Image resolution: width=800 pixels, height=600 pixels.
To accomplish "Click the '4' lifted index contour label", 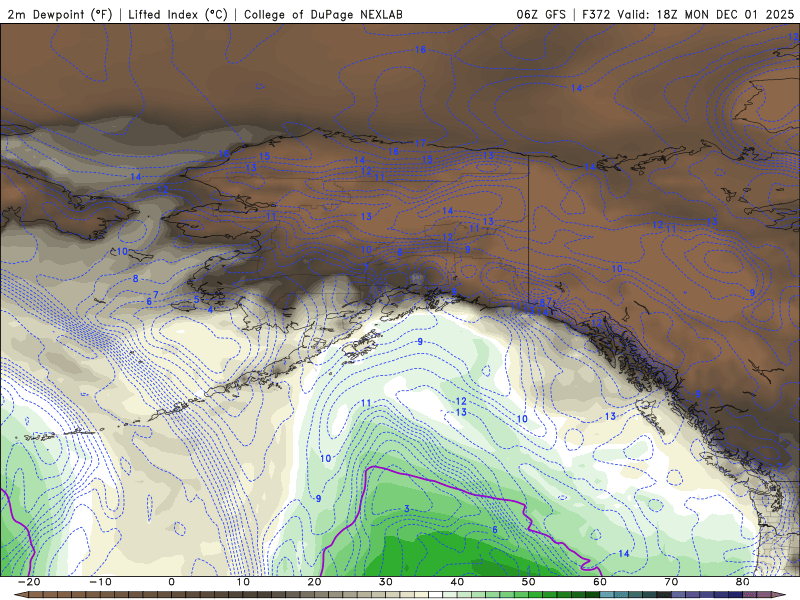I will point(210,309).
